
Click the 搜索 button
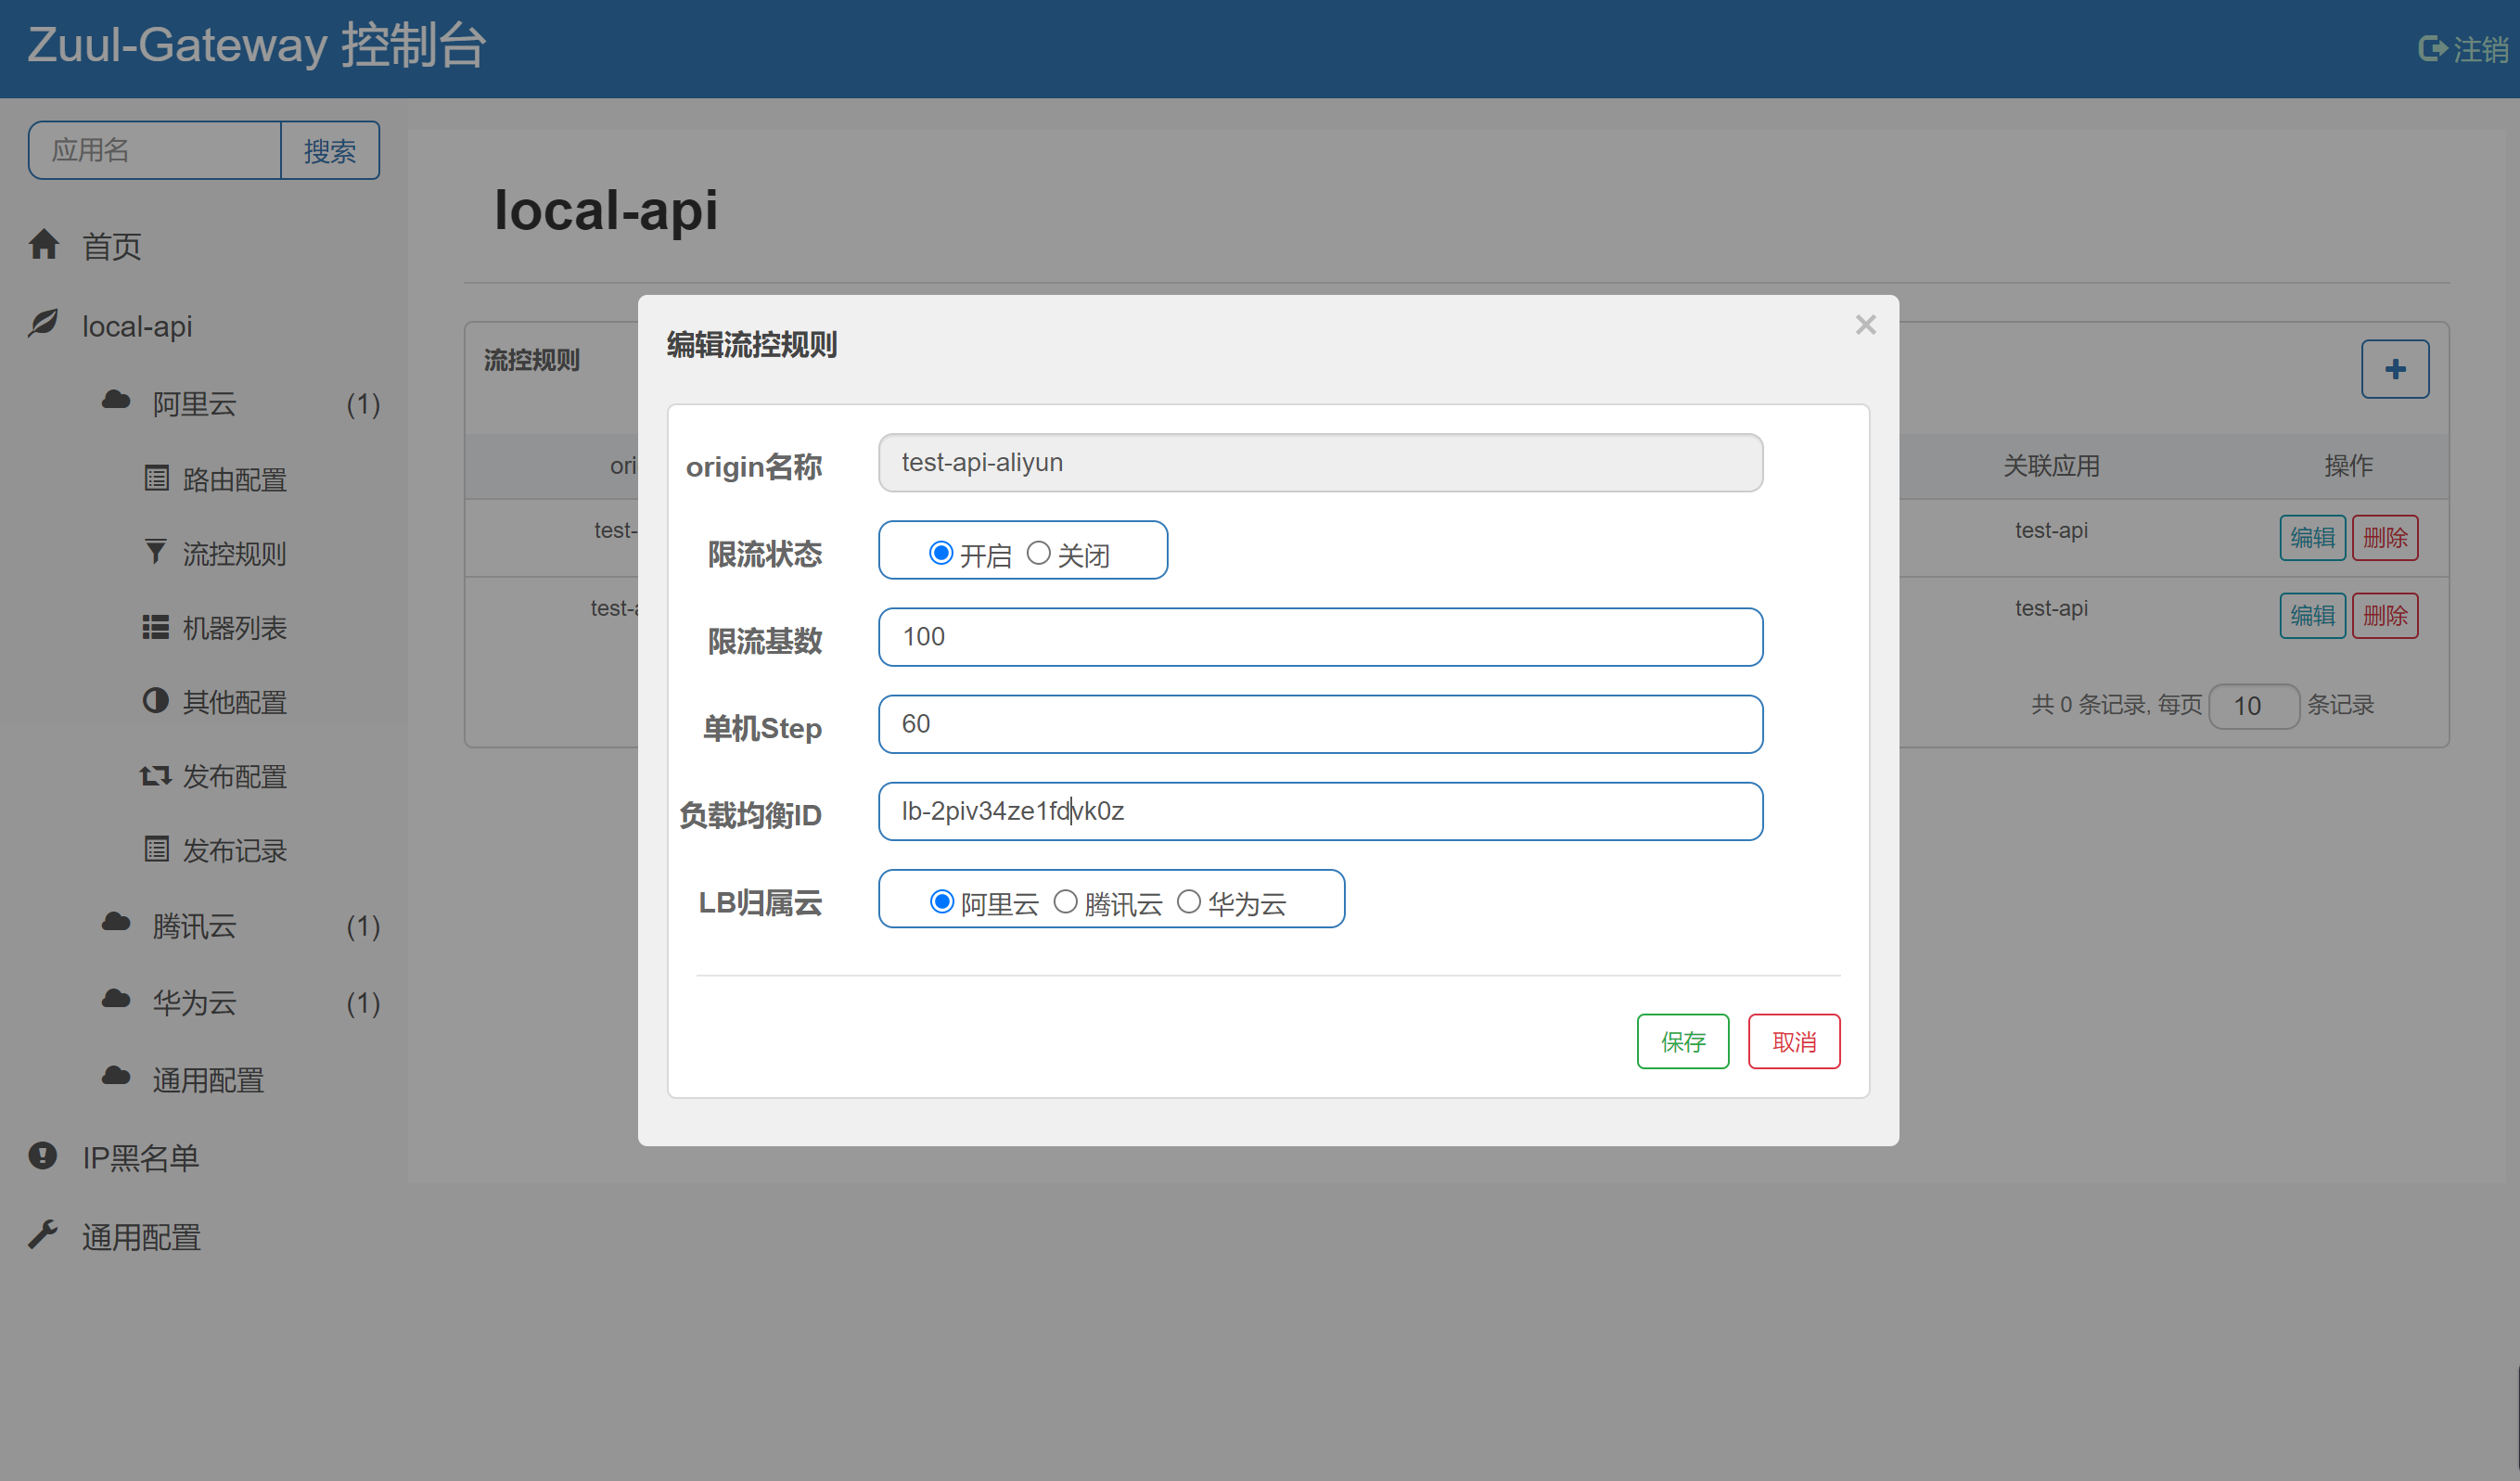pos(330,150)
